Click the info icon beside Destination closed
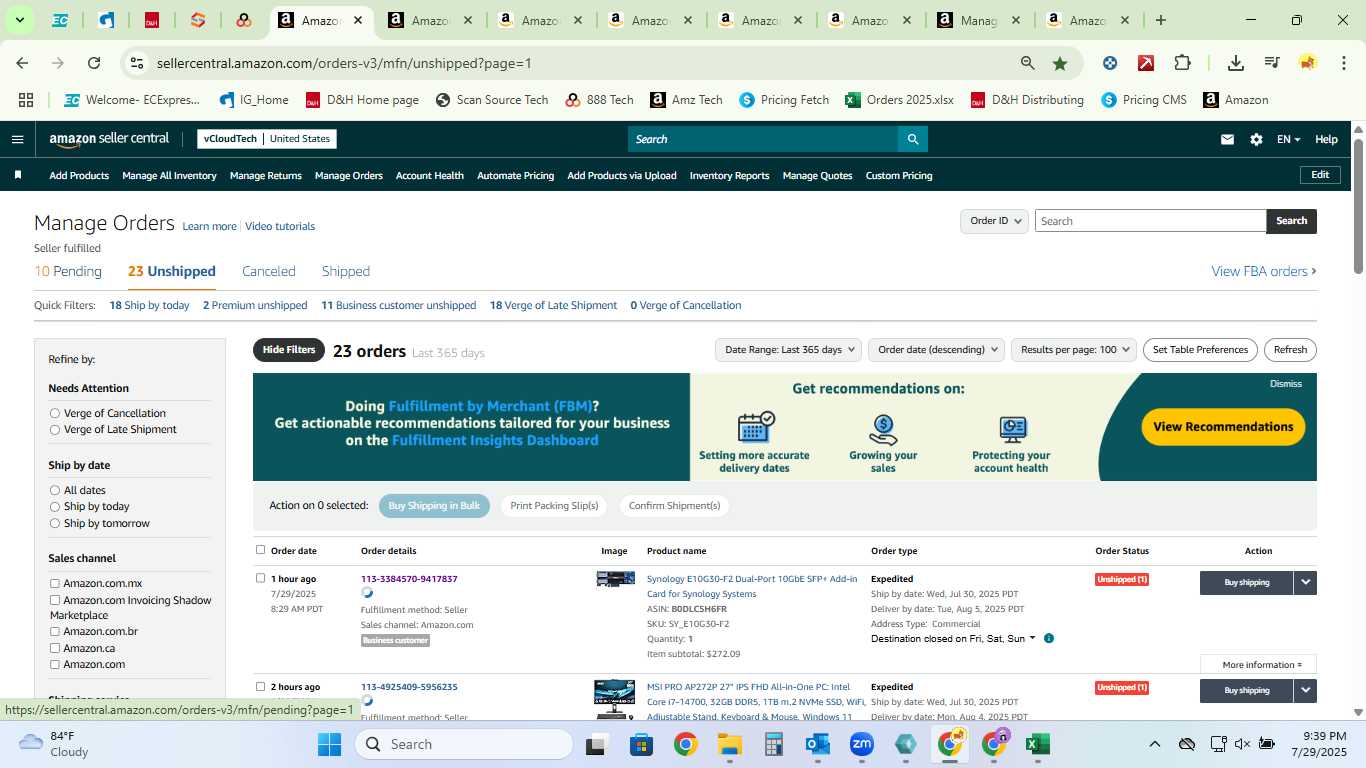Screen dimensions: 1366x768 pyautogui.click(x=1049, y=638)
